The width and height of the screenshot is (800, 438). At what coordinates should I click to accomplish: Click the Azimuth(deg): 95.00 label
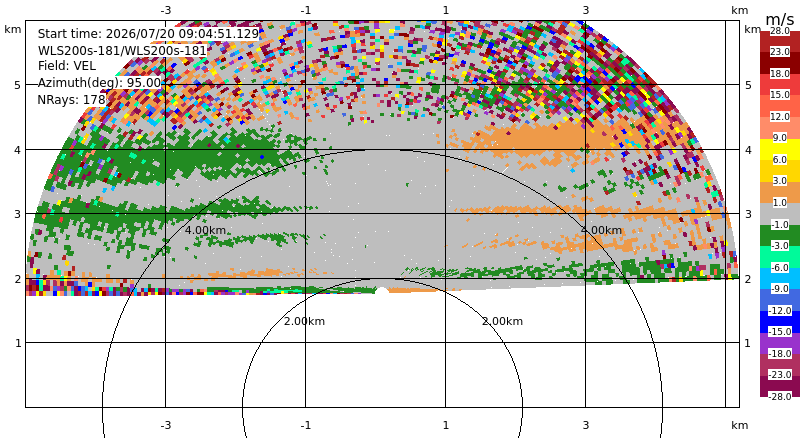(x=99, y=83)
